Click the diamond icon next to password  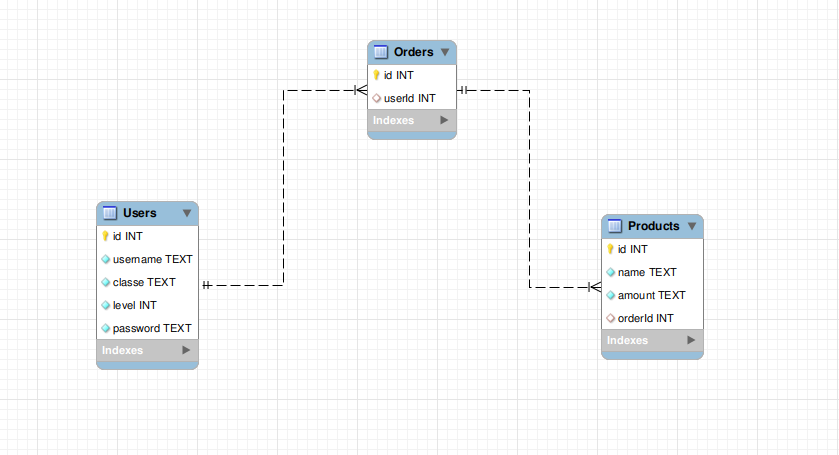point(105,328)
